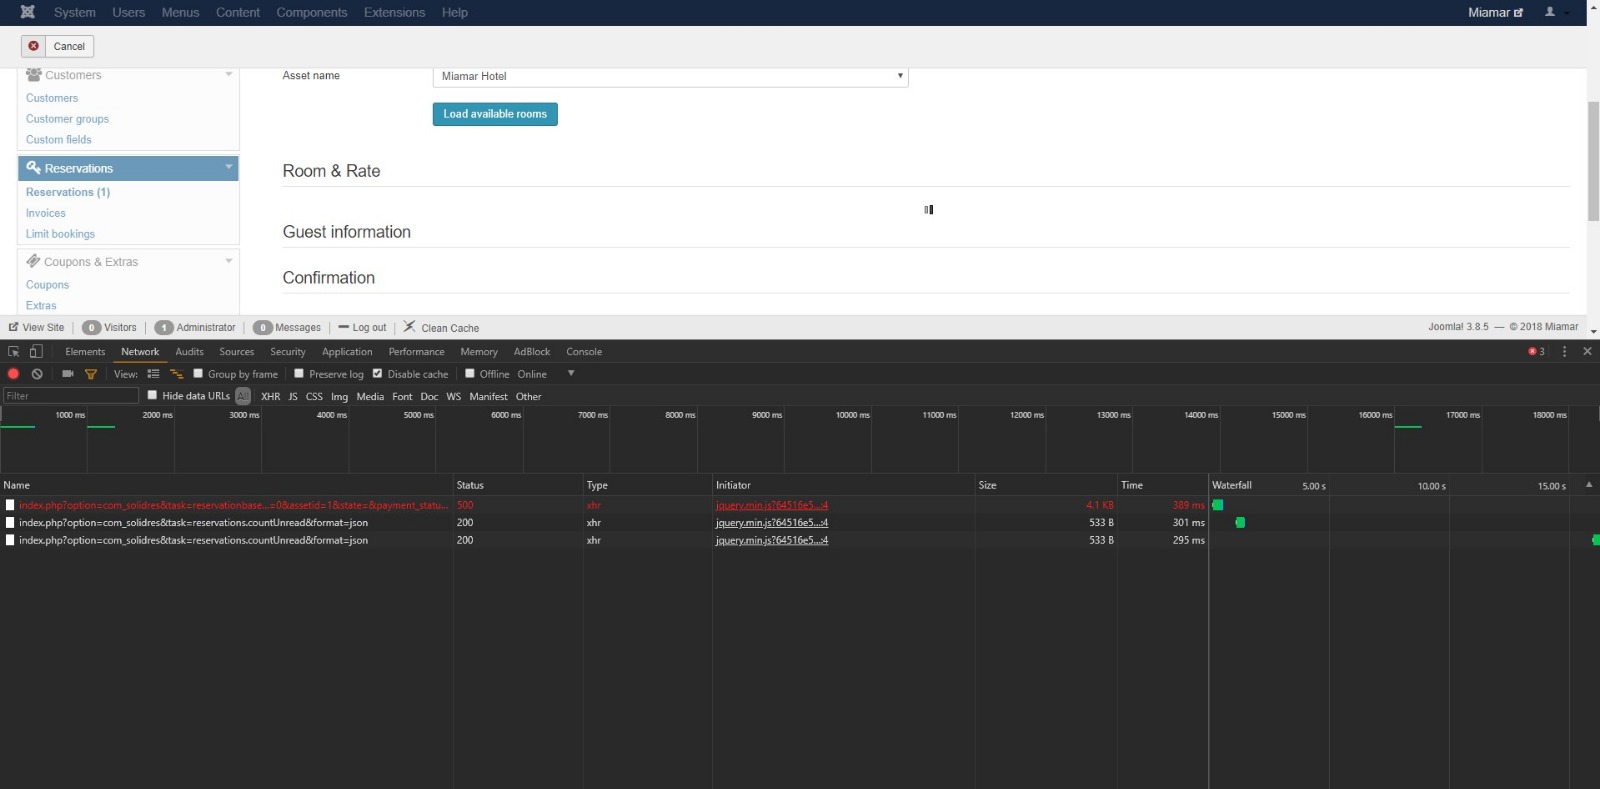Uncheck the Disable cache checkbox
1600x789 pixels.
click(378, 374)
